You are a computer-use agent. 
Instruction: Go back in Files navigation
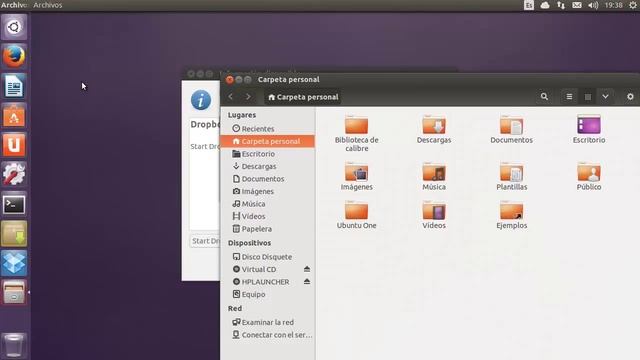click(231, 97)
